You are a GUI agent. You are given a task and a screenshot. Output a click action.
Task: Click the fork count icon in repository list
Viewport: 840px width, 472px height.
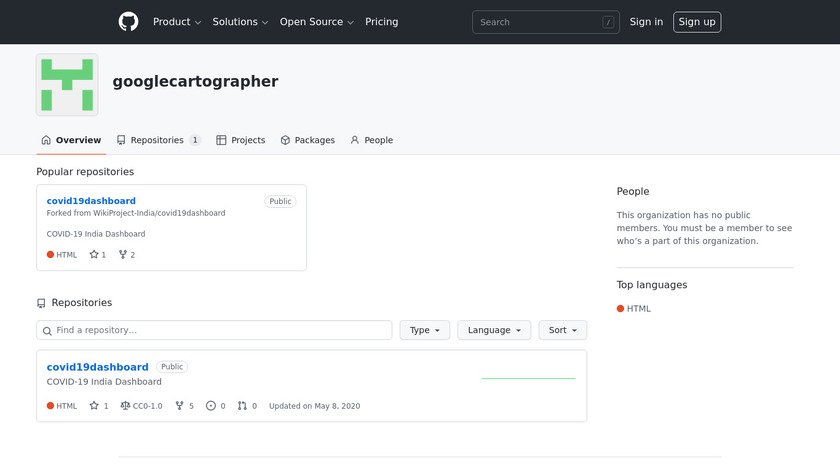(180, 406)
